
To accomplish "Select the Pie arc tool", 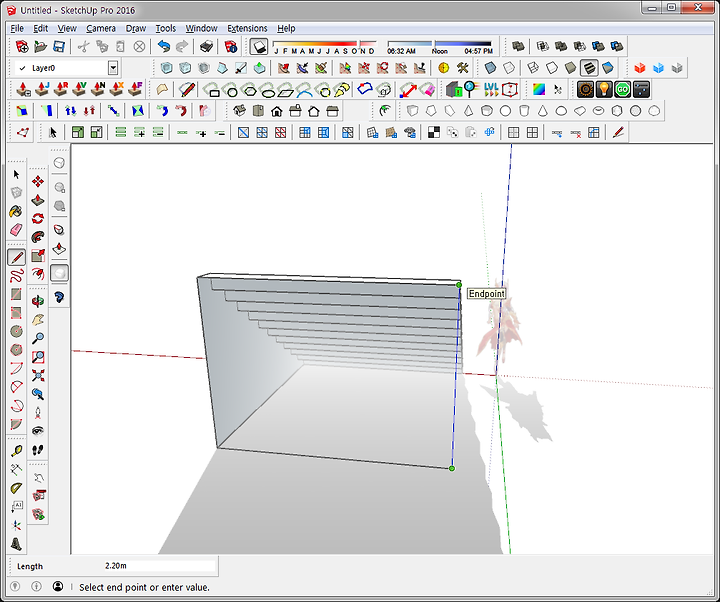I will pyautogui.click(x=17, y=423).
